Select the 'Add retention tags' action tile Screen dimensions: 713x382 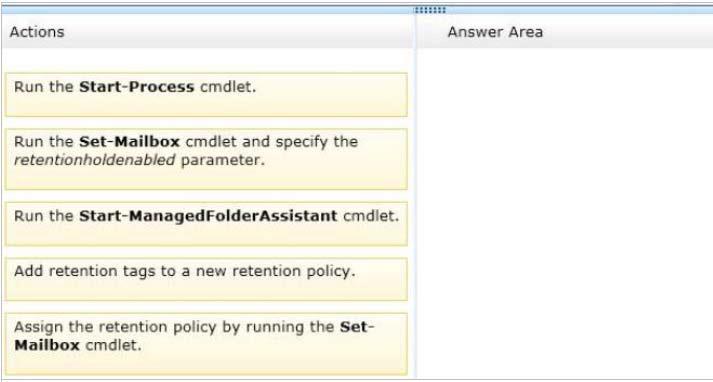click(x=206, y=279)
